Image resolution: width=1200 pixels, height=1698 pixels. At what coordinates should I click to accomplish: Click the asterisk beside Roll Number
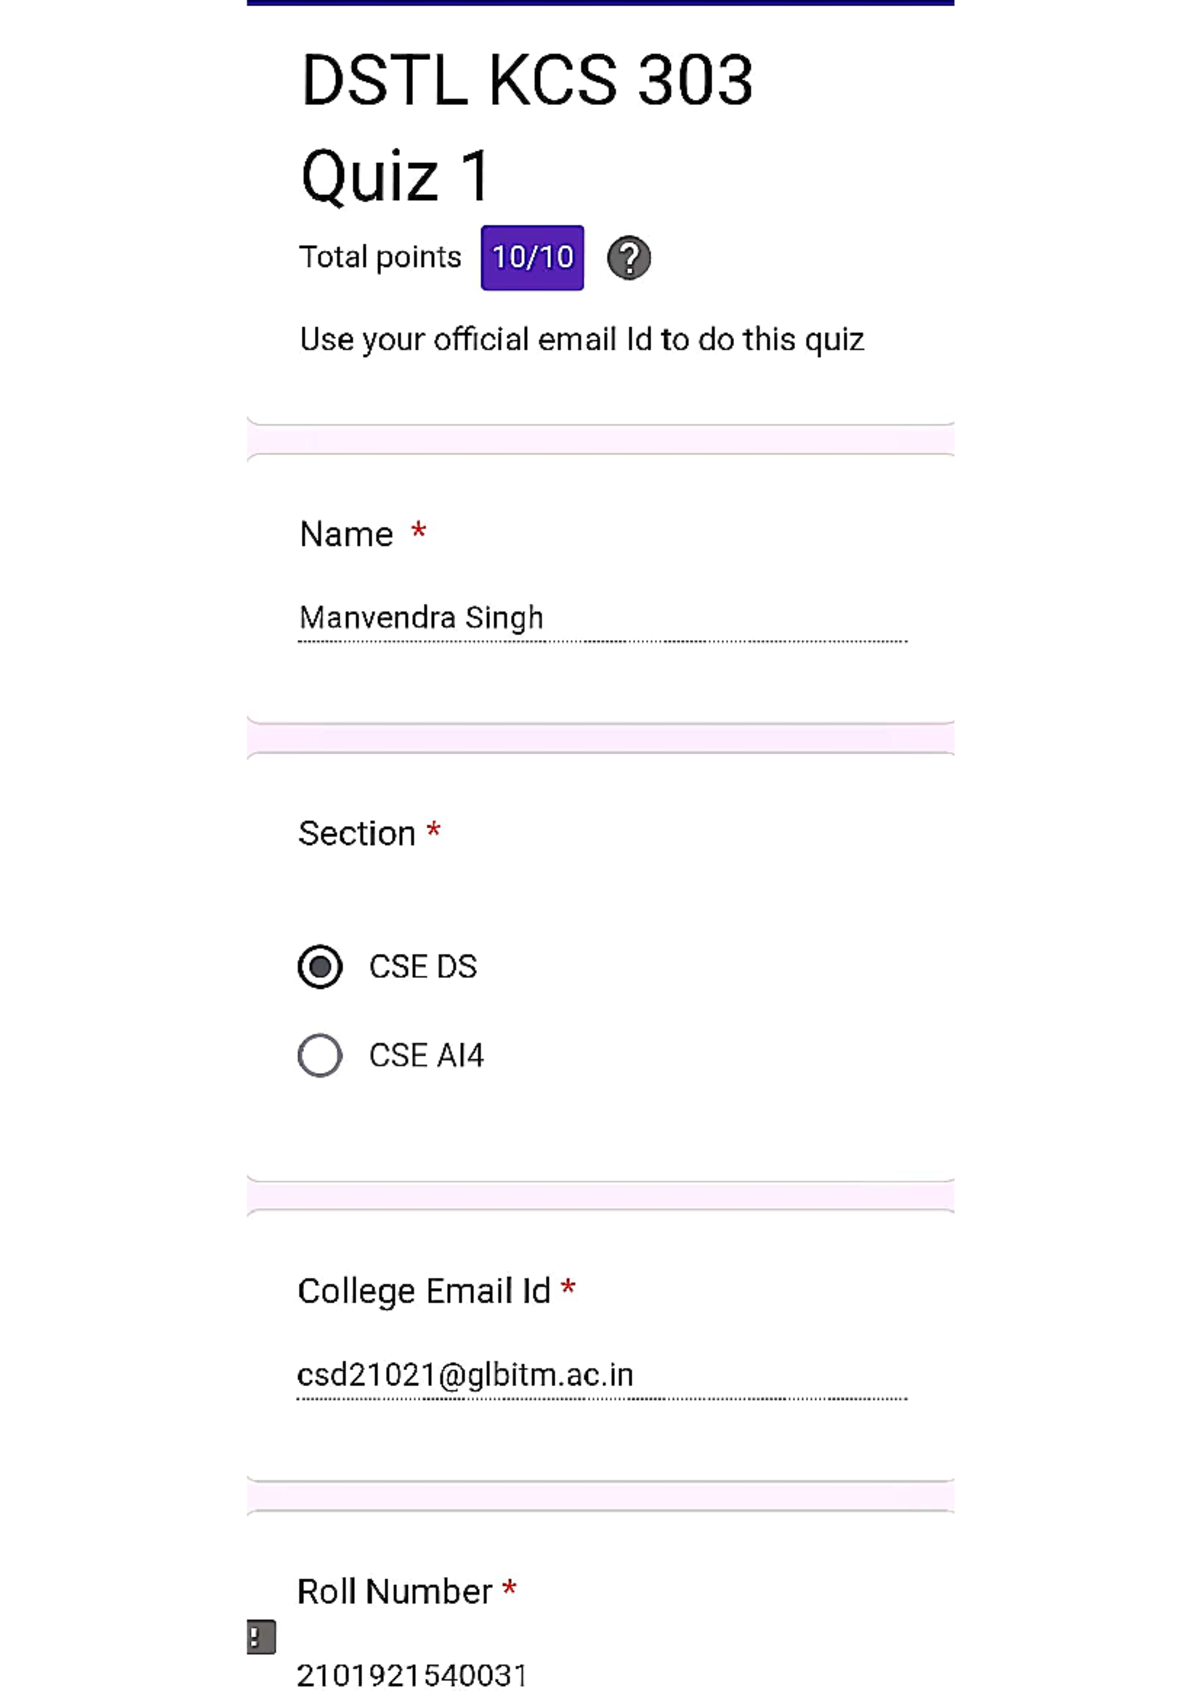tap(510, 1588)
